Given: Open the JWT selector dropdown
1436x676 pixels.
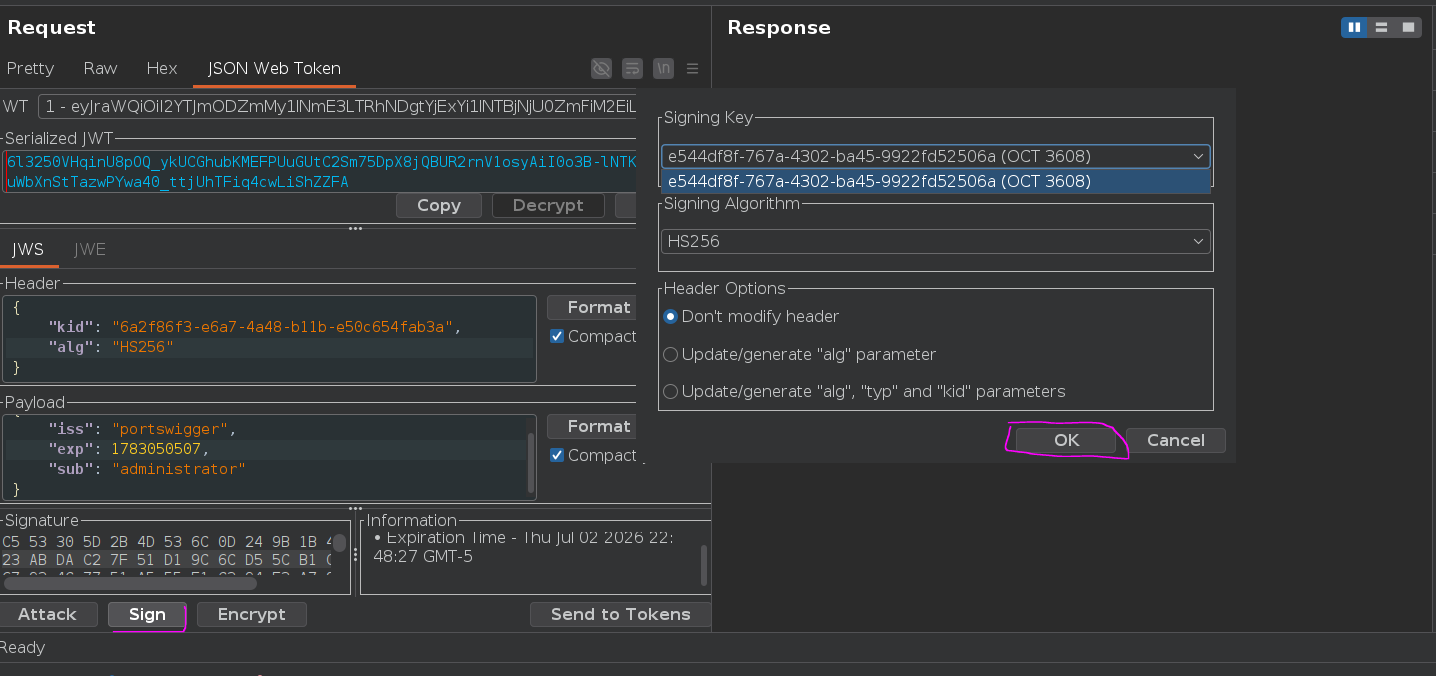Looking at the screenshot, I should [337, 106].
